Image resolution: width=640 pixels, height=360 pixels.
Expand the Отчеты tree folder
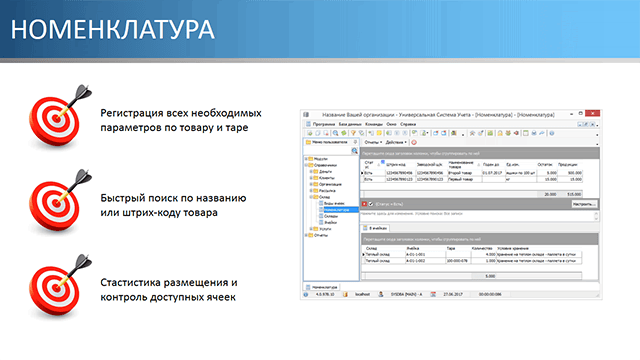coord(306,235)
